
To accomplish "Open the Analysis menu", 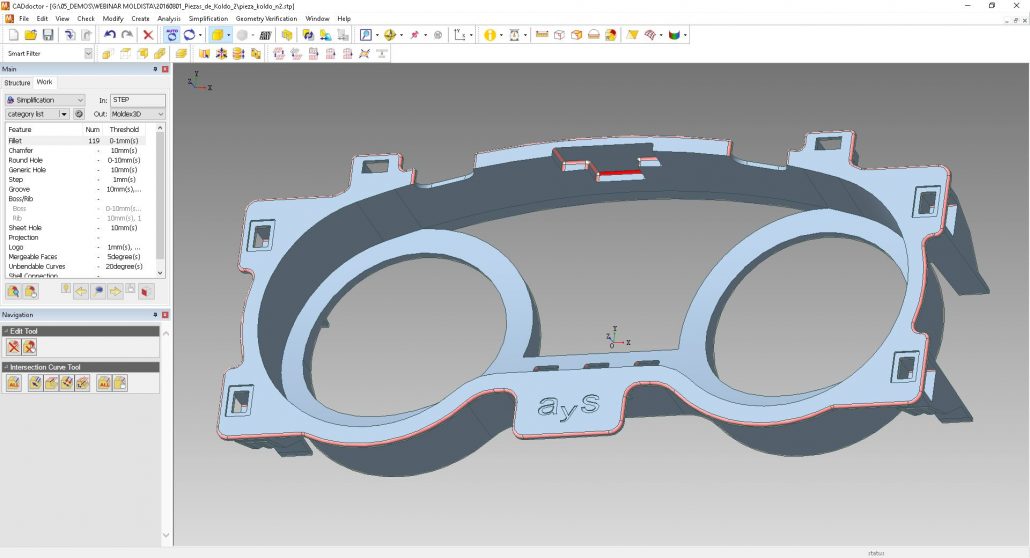I will [169, 18].
